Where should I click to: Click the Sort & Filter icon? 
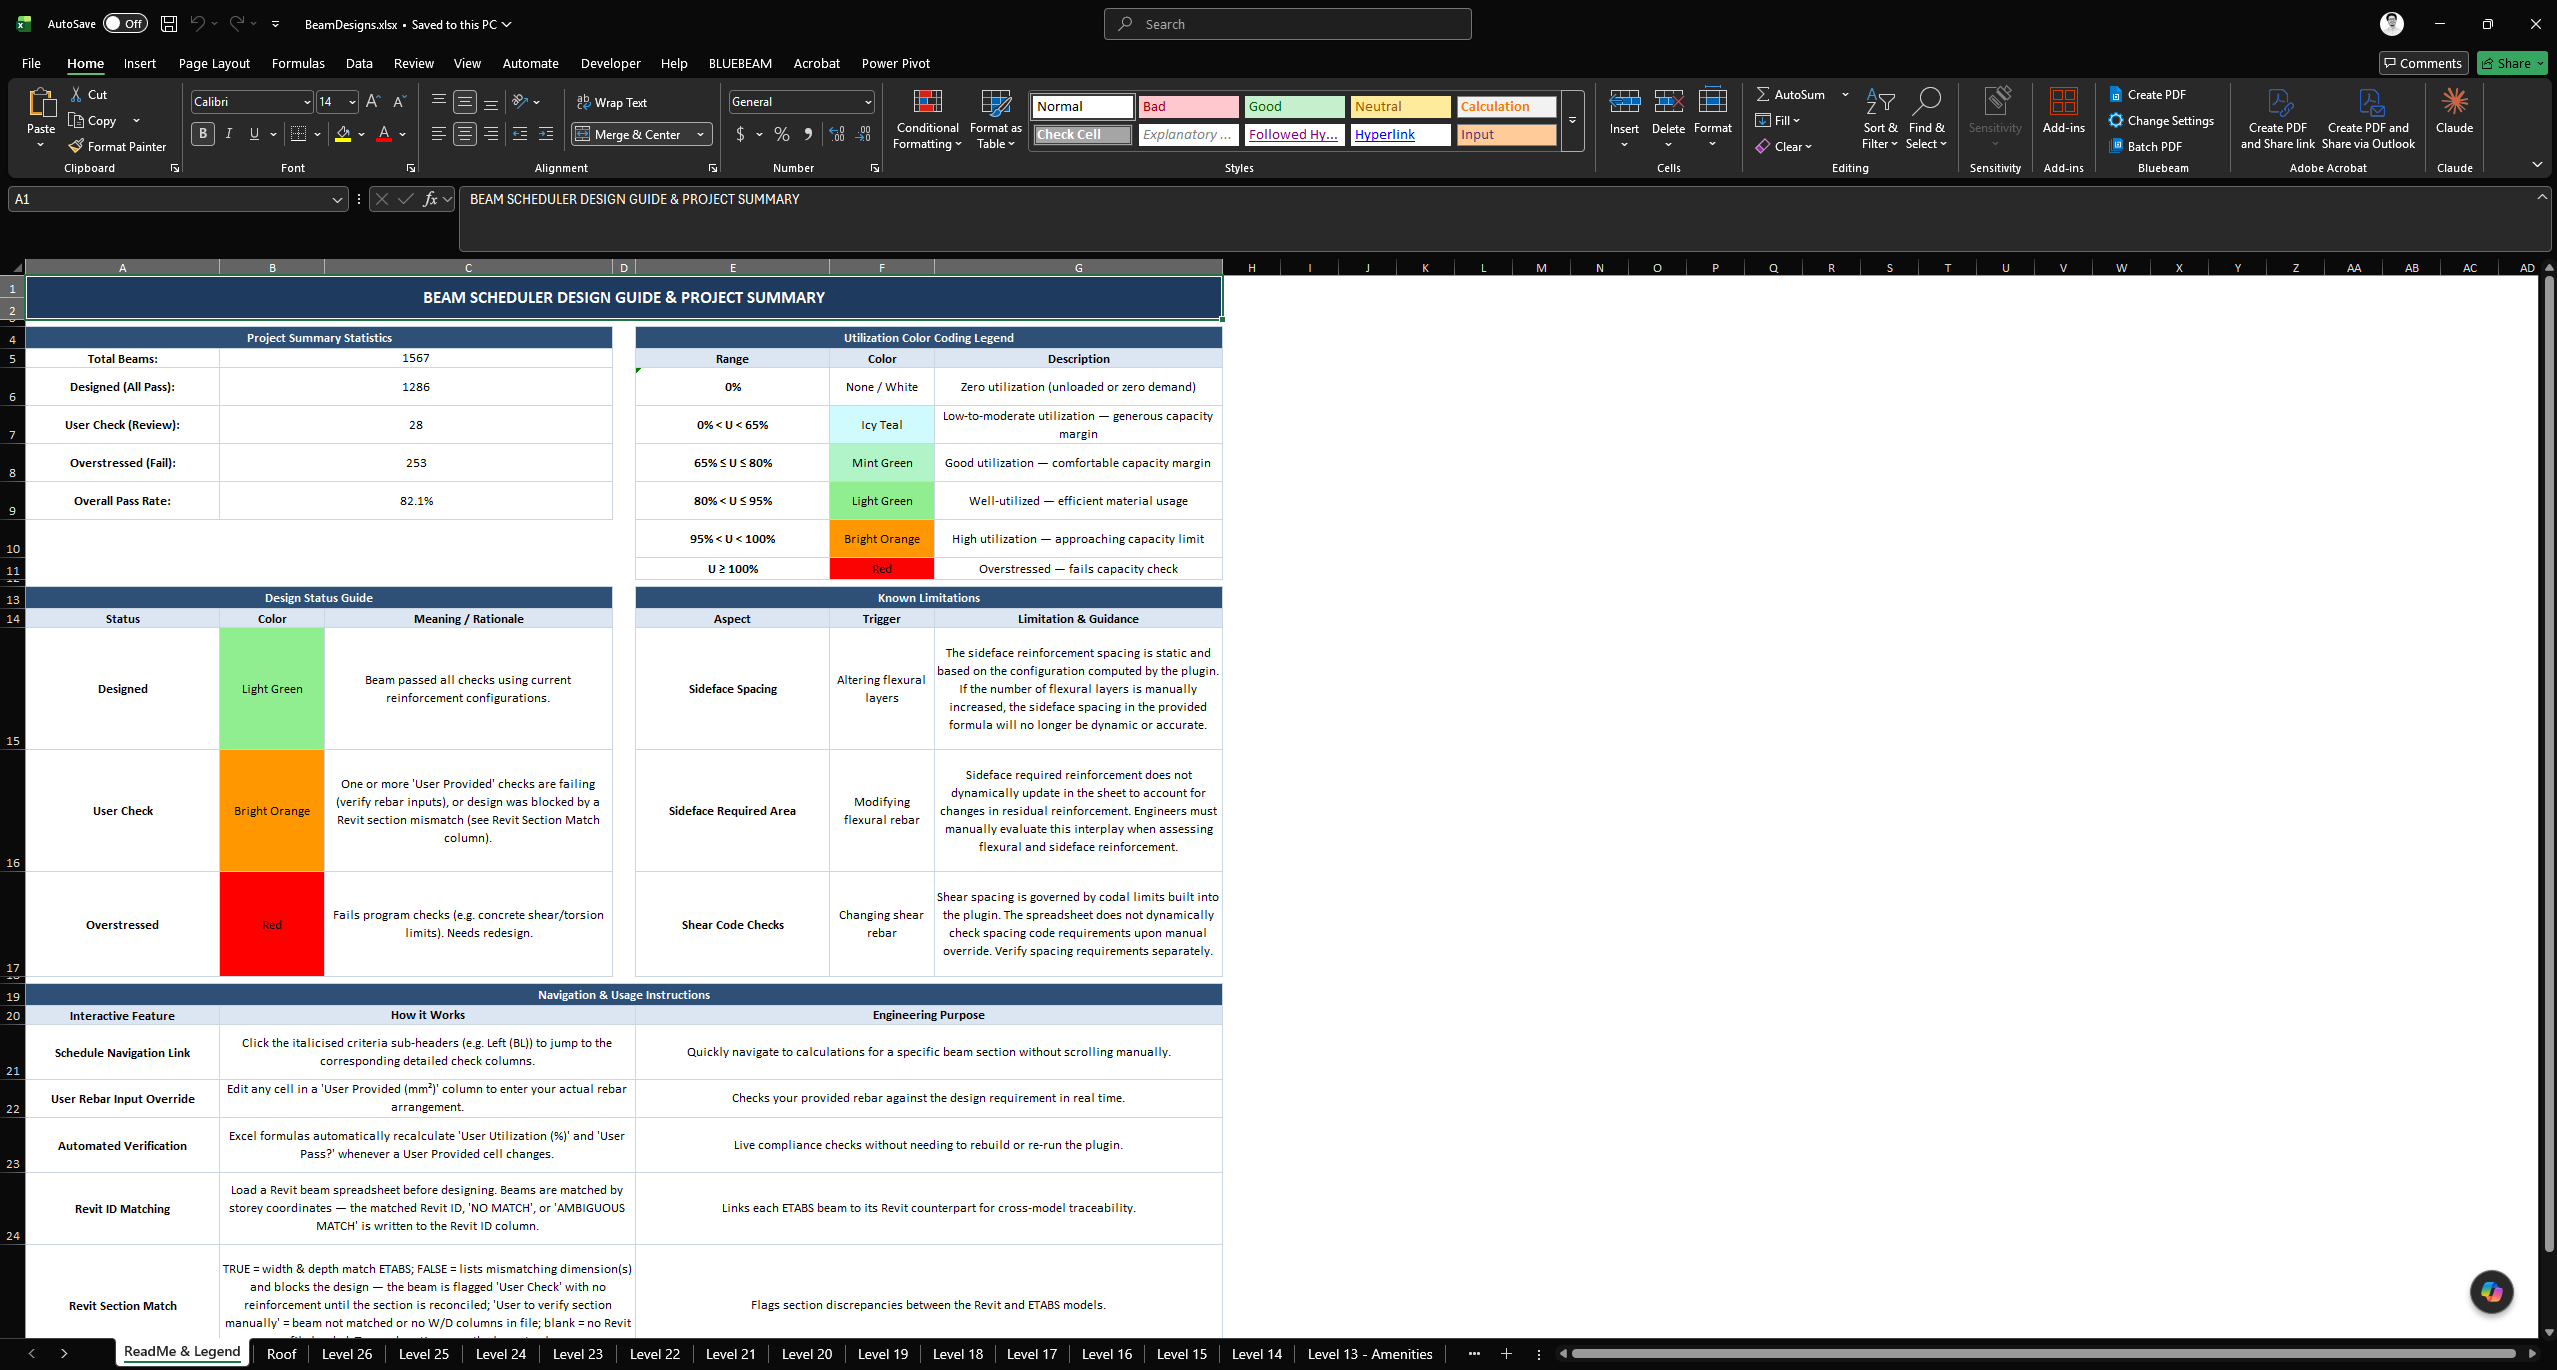click(x=1880, y=120)
